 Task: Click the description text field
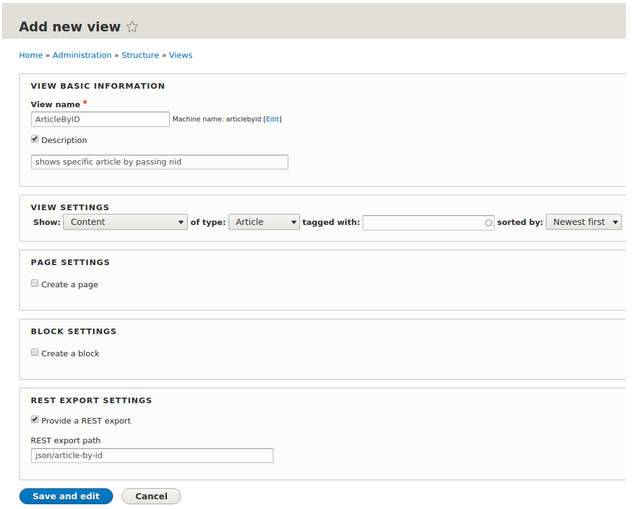159,162
